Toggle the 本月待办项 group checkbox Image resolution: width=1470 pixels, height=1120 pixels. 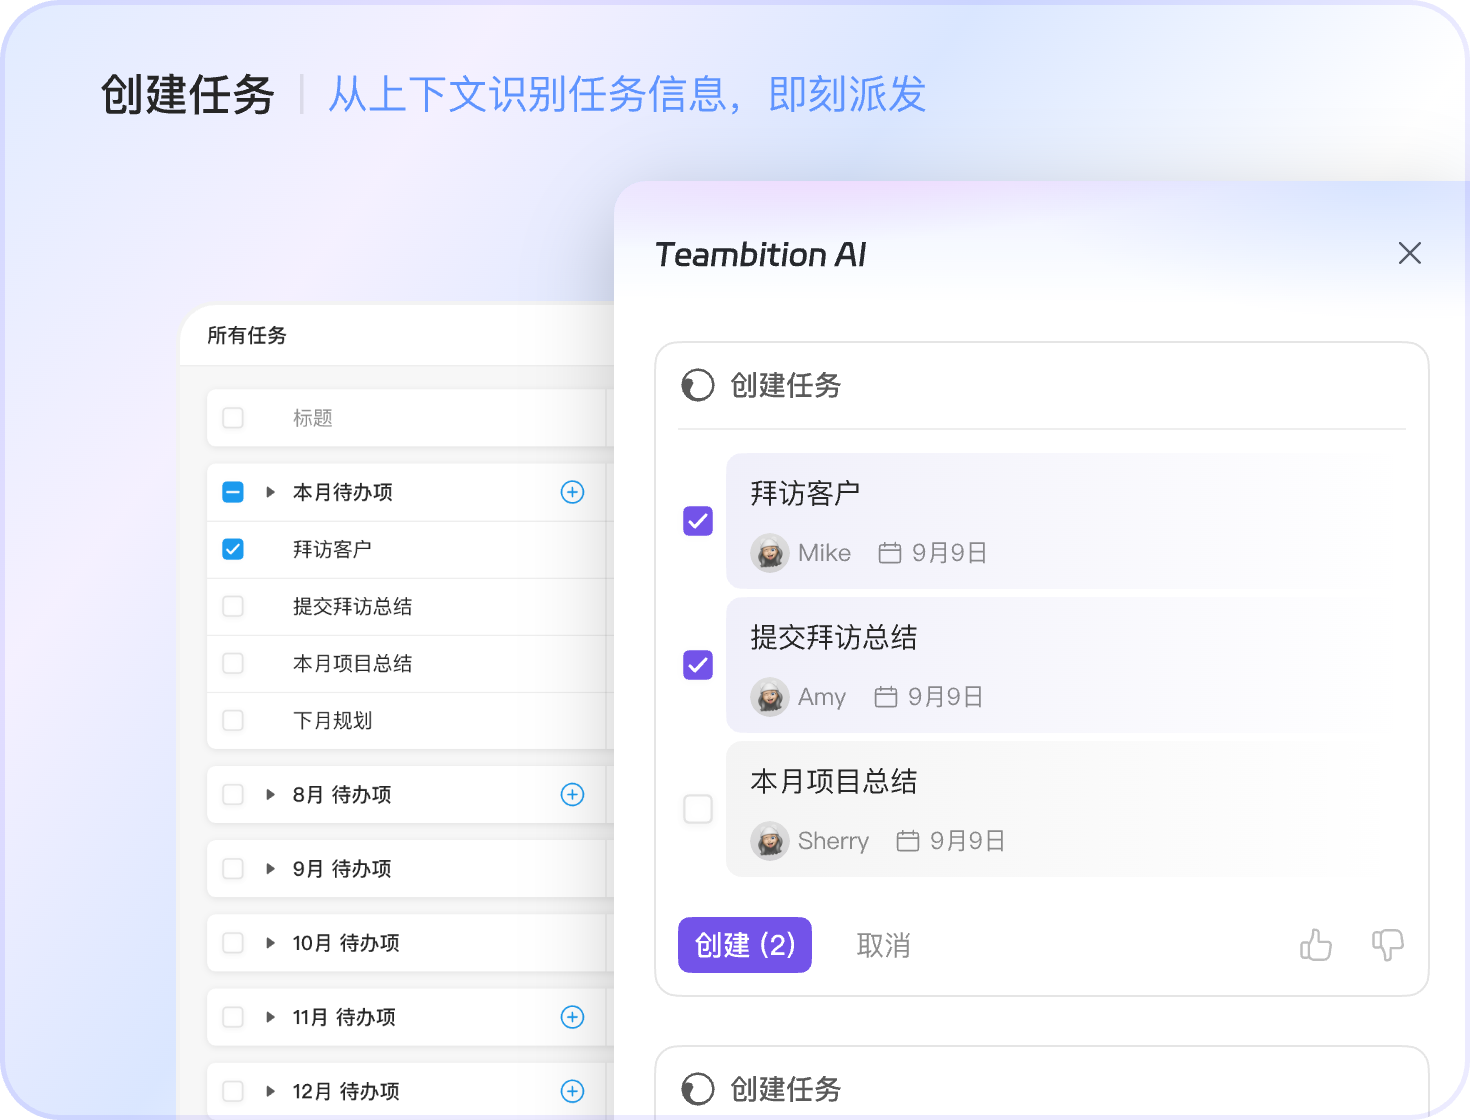(x=233, y=492)
